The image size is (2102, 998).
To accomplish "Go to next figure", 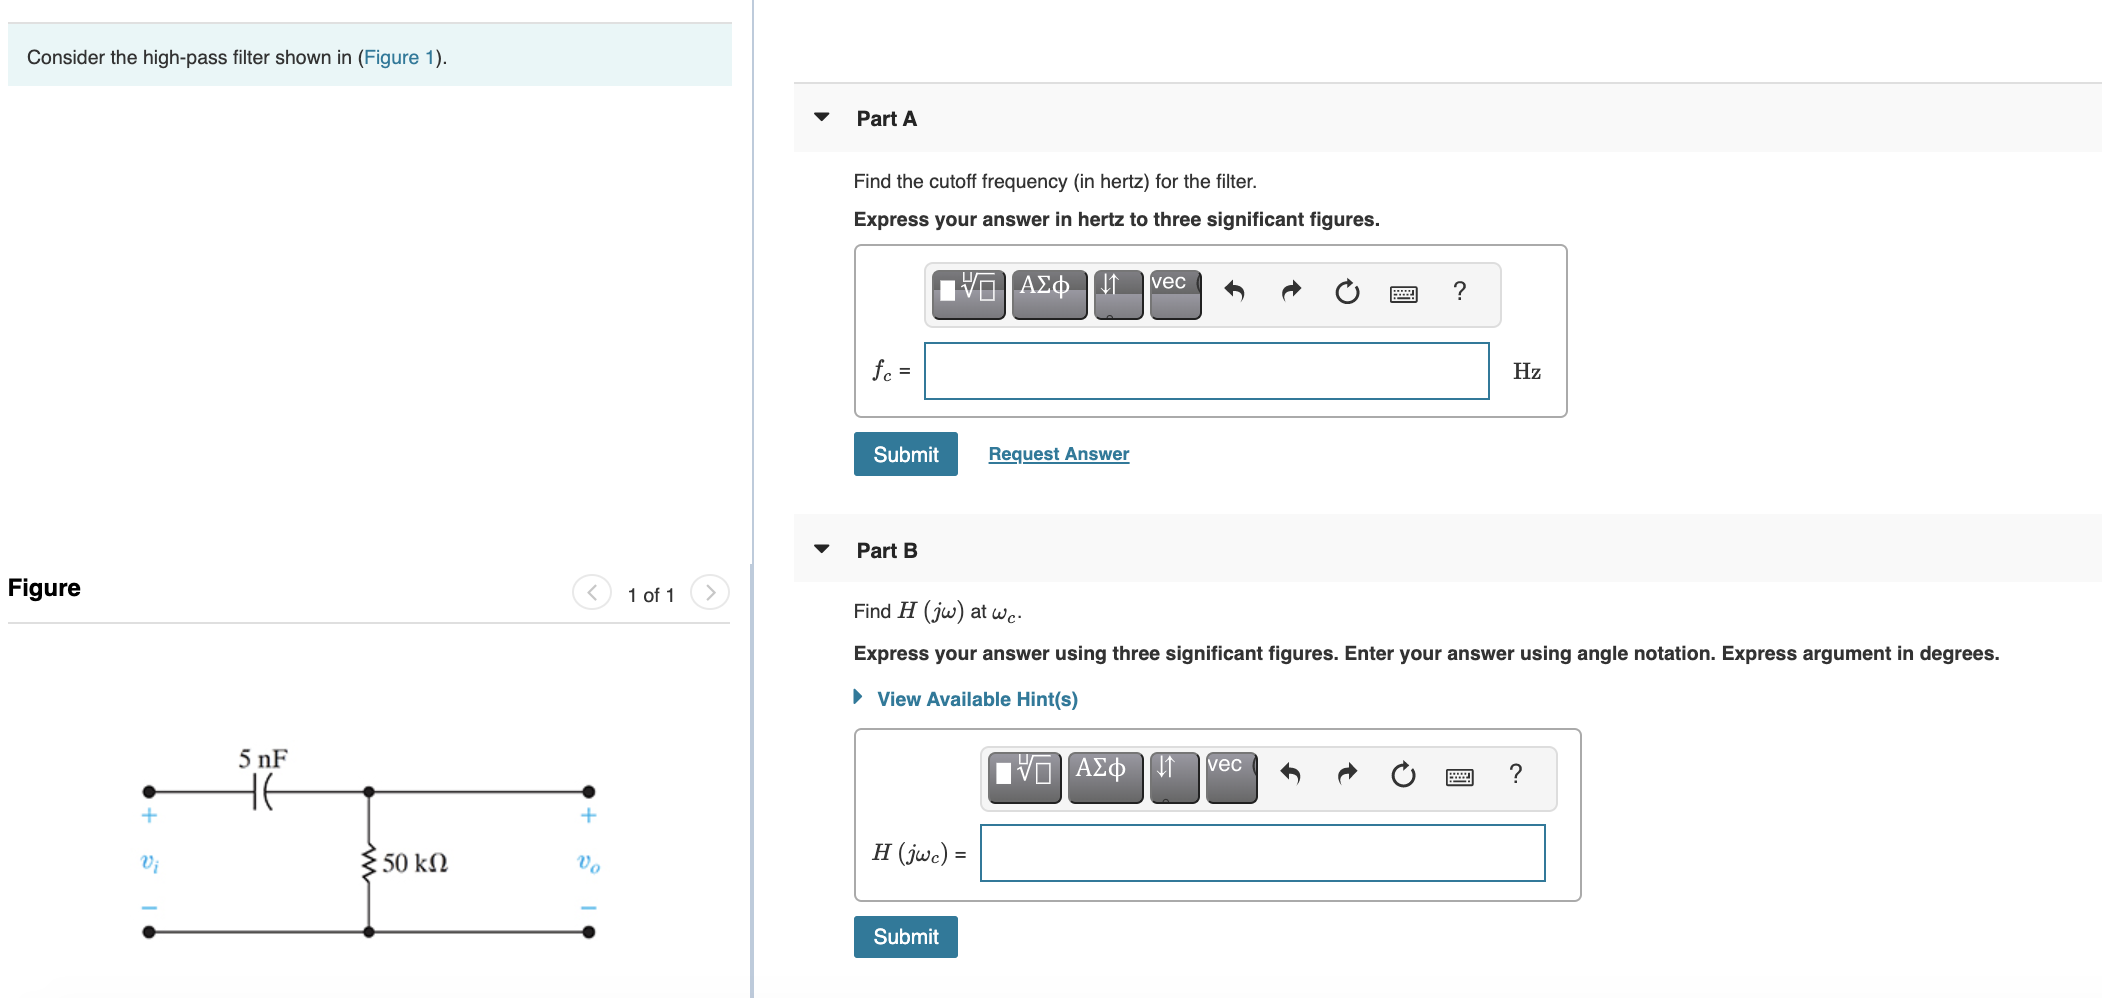I will click(710, 592).
